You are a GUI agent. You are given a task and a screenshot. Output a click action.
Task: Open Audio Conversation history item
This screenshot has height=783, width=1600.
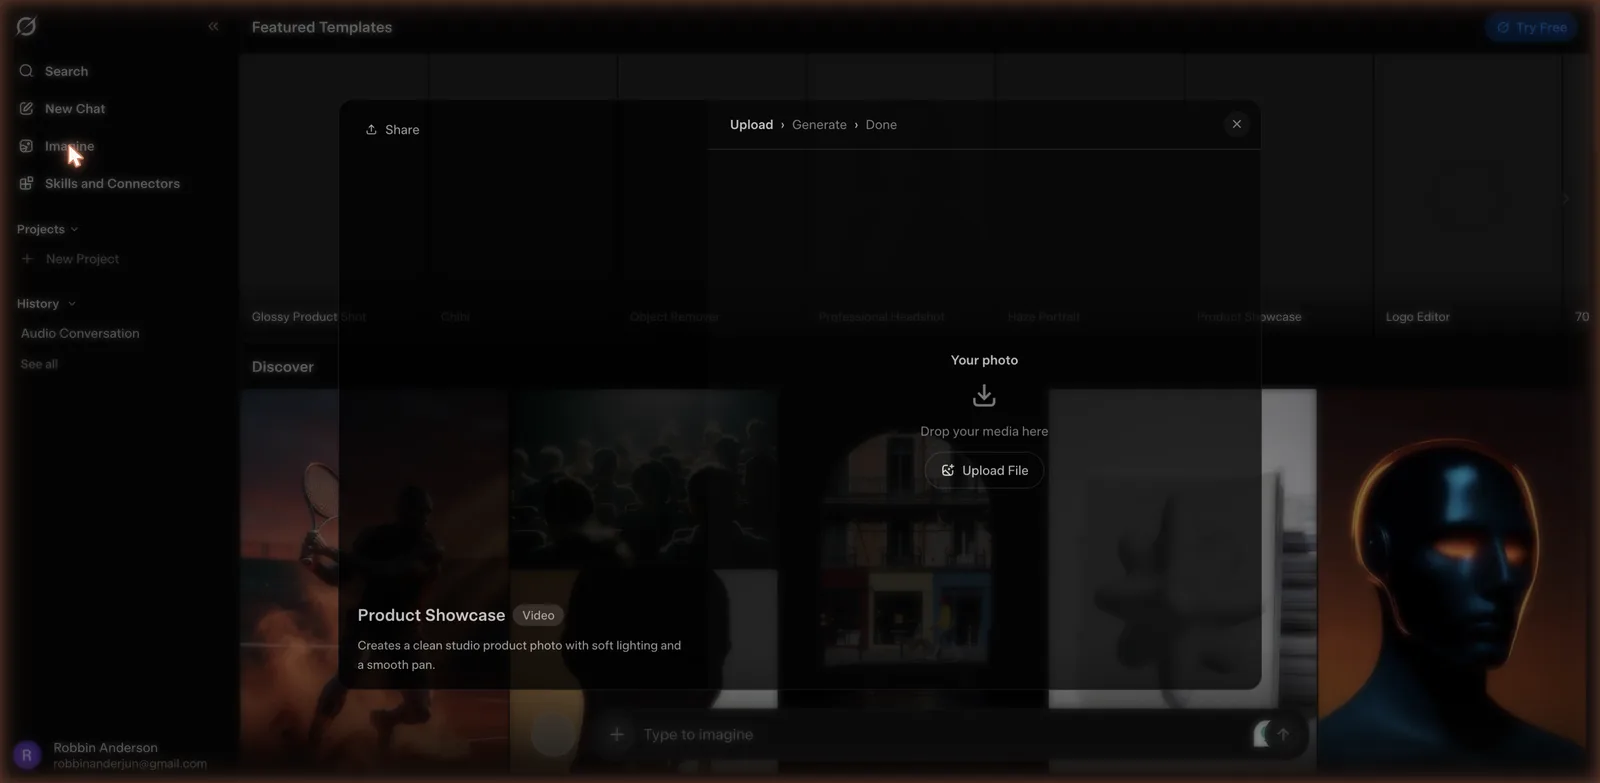80,333
